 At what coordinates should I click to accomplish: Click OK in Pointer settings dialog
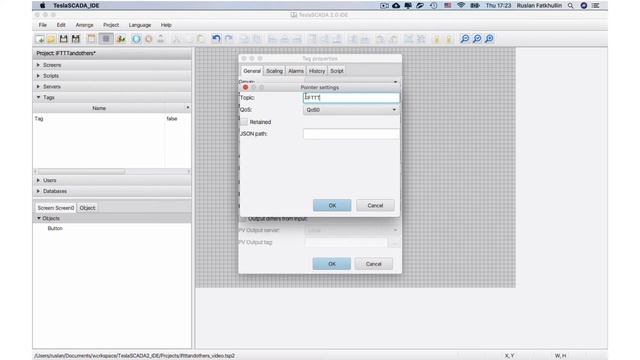[332, 205]
